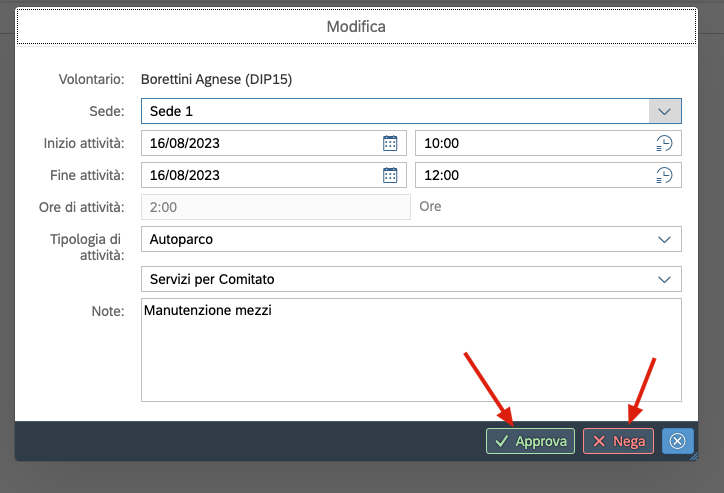This screenshot has width=724, height=493.
Task: Click the 12:00 end time field
Action: pyautogui.click(x=530, y=175)
